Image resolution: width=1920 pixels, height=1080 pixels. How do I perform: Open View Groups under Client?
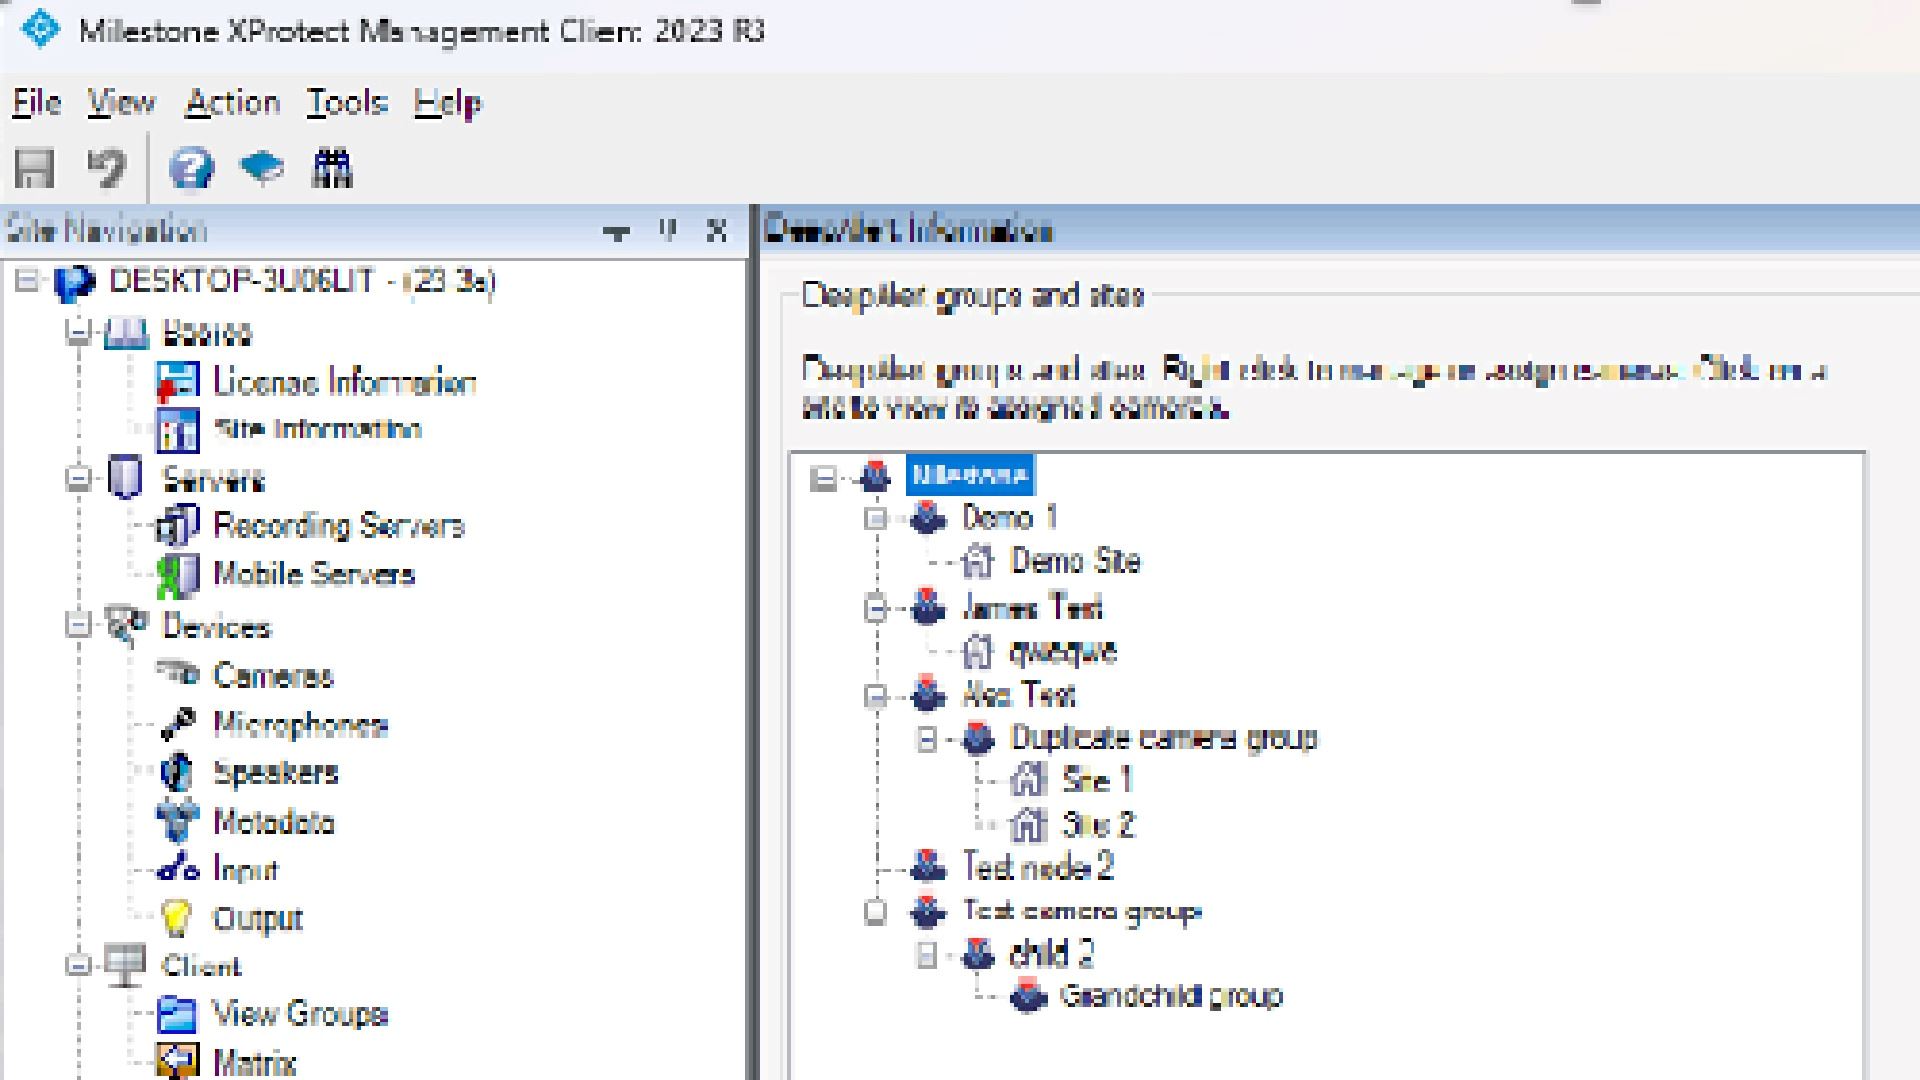pyautogui.click(x=300, y=1014)
